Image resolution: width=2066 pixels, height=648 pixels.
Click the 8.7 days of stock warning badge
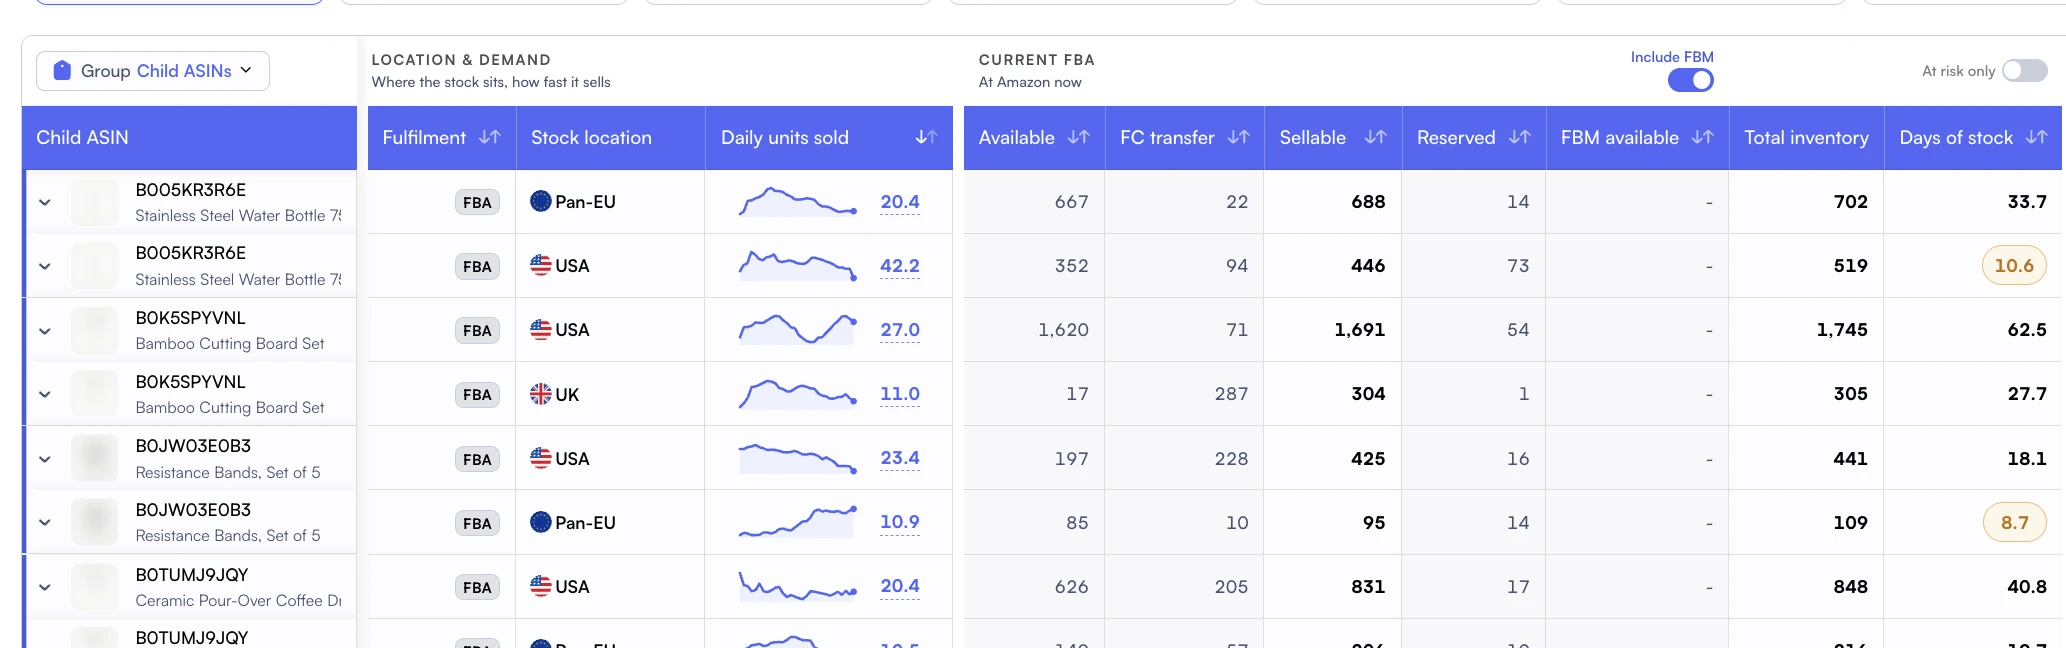(x=2014, y=523)
